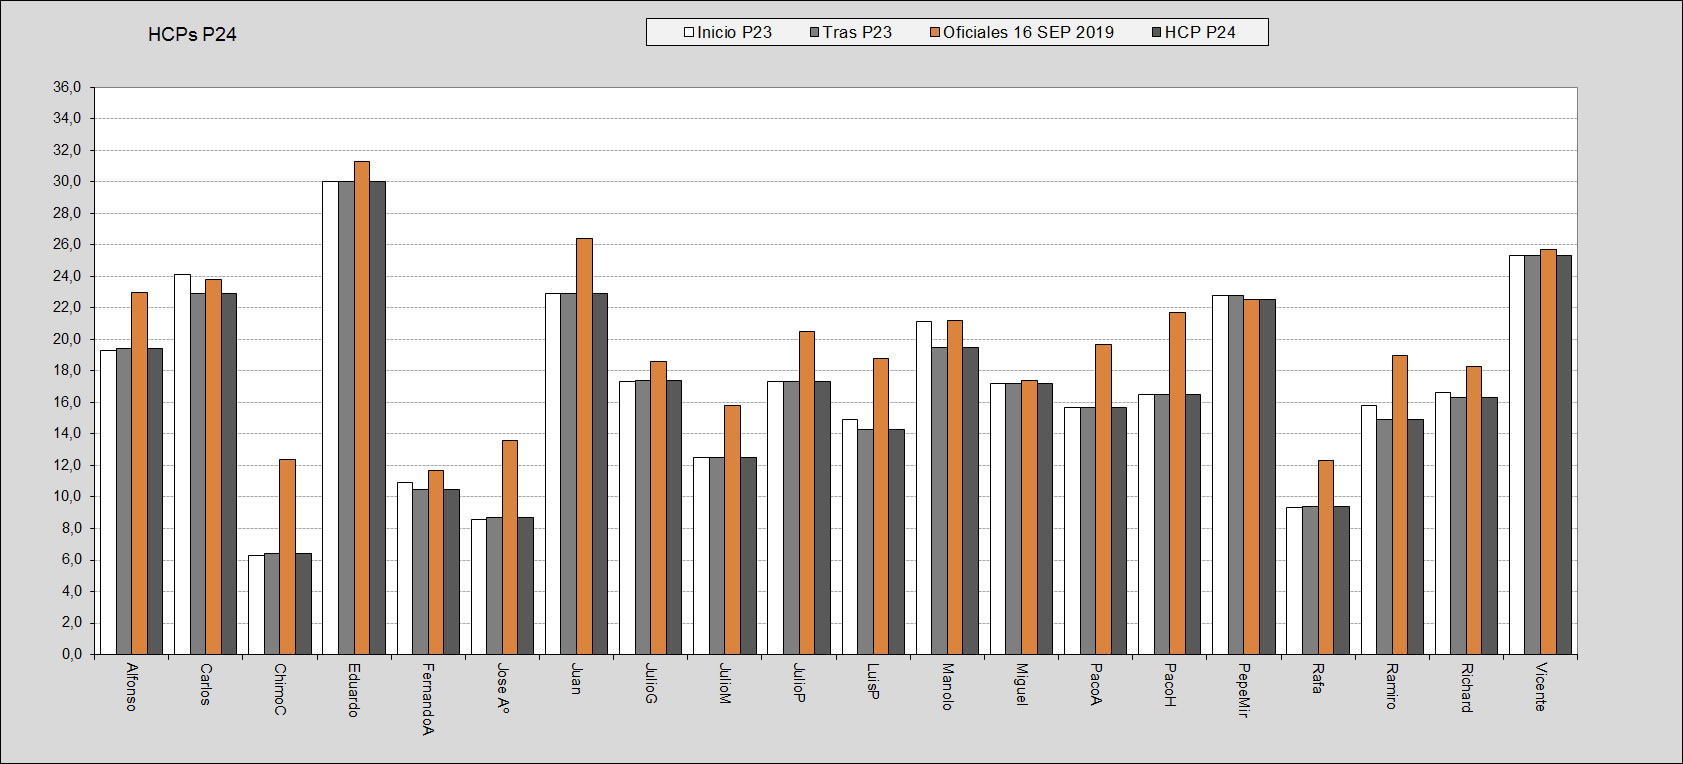Click the 'HCPs P24' chart title
The image size is (1683, 764).
tap(192, 35)
